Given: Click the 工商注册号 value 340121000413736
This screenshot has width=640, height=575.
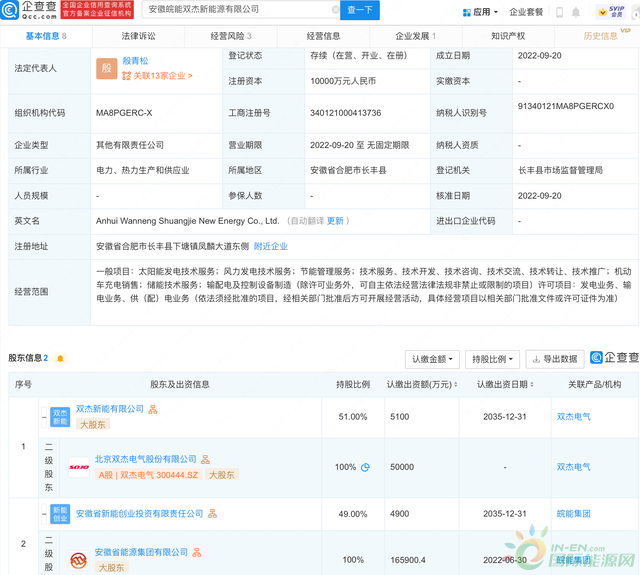Looking at the screenshot, I should tap(345, 113).
